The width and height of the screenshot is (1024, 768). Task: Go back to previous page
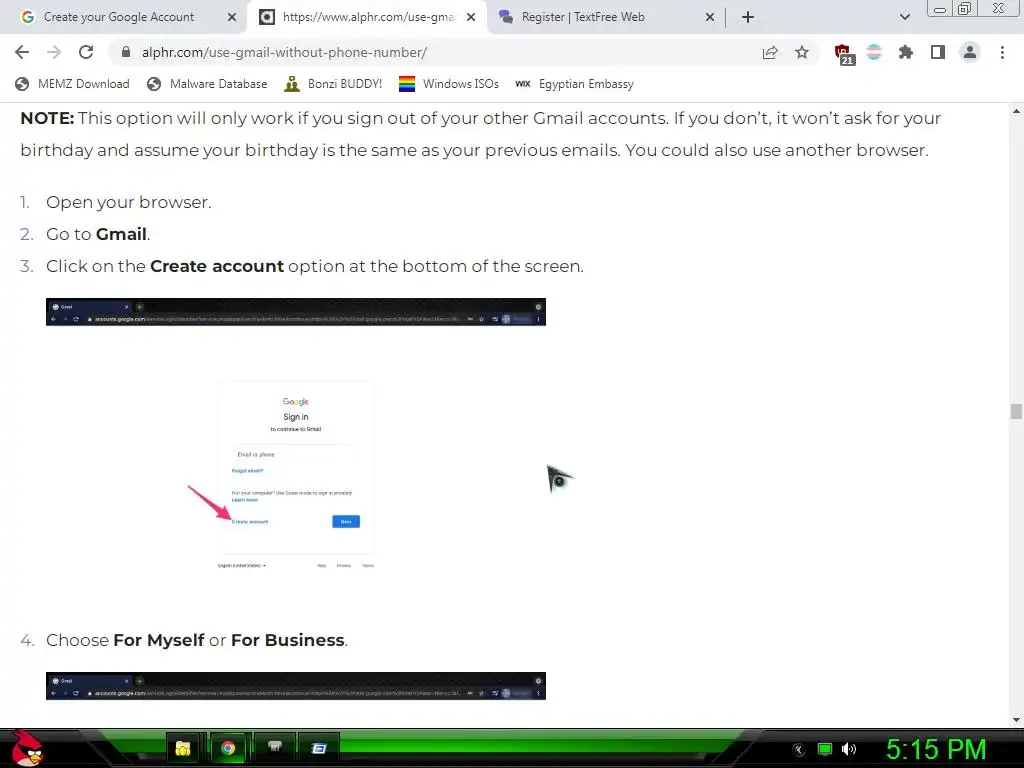(22, 52)
